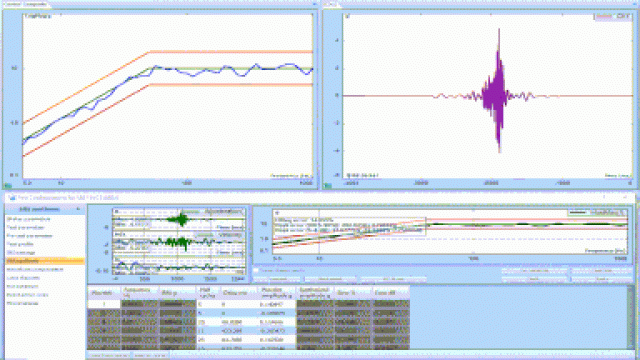Click the blue displacement waveform mini graph
The width and height of the screenshot is (640, 360).
(179, 266)
